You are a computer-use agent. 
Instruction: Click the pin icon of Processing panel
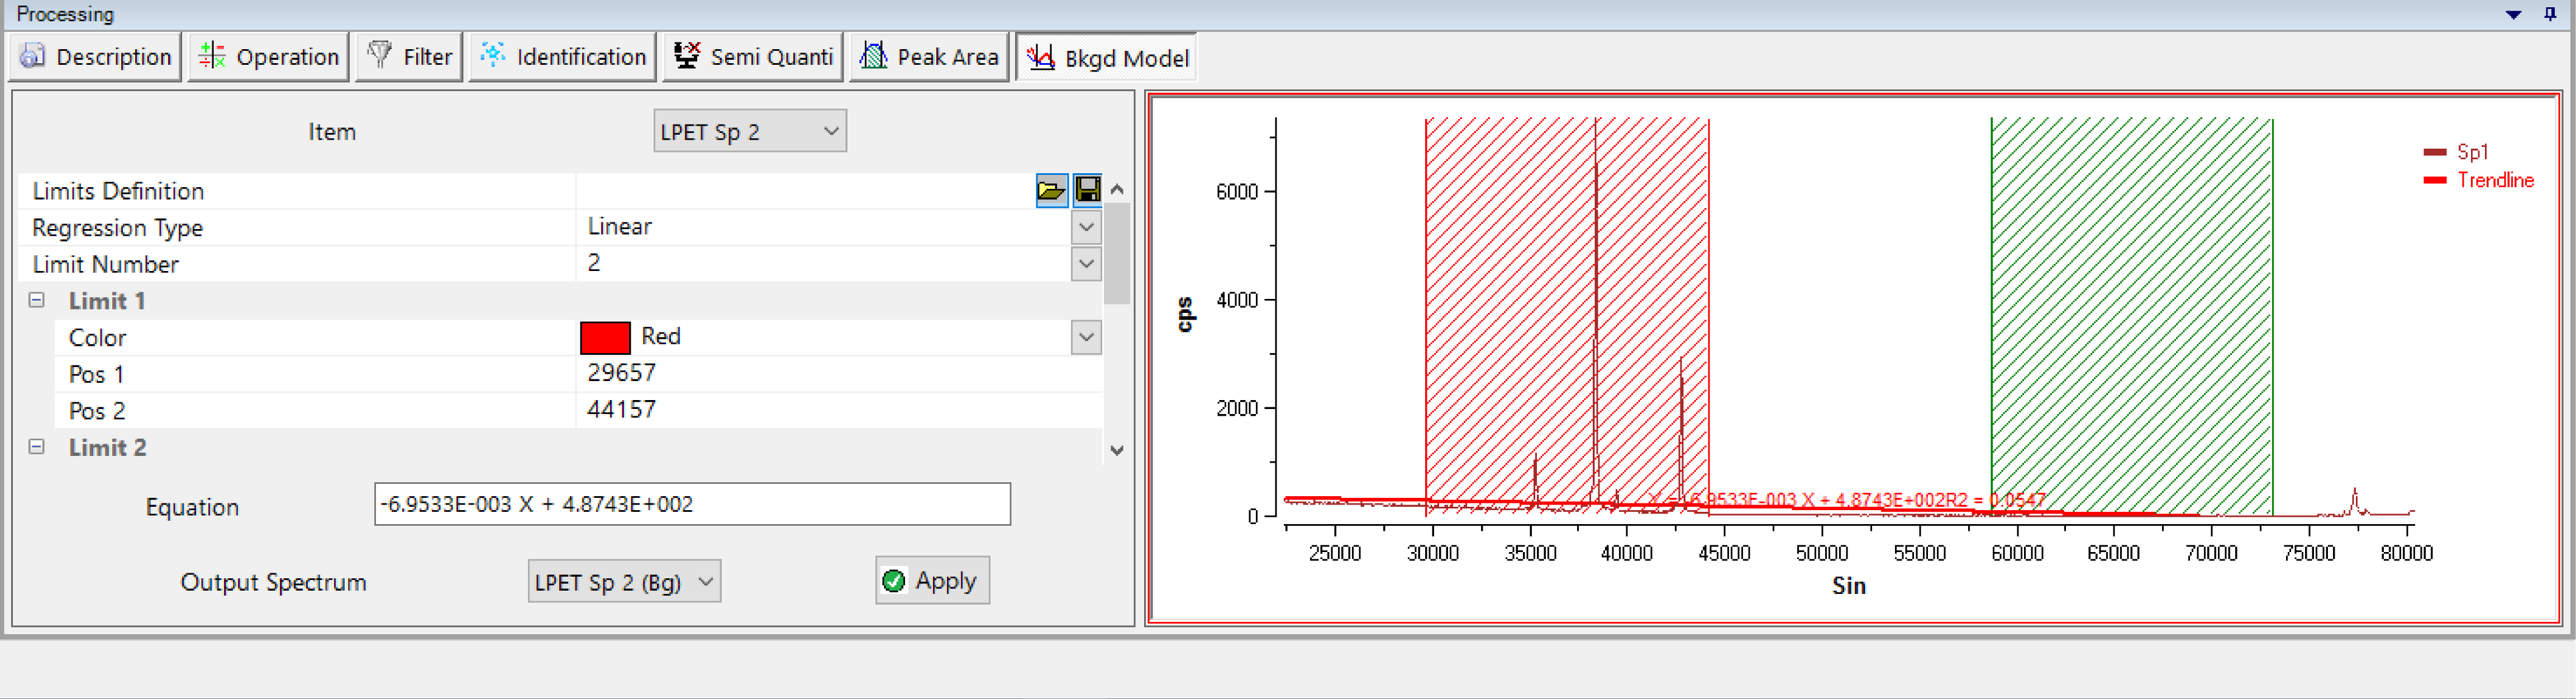(2549, 14)
